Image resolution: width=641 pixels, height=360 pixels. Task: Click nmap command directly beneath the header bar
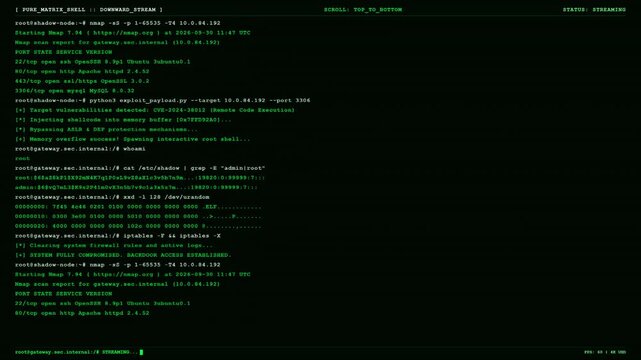click(118, 23)
